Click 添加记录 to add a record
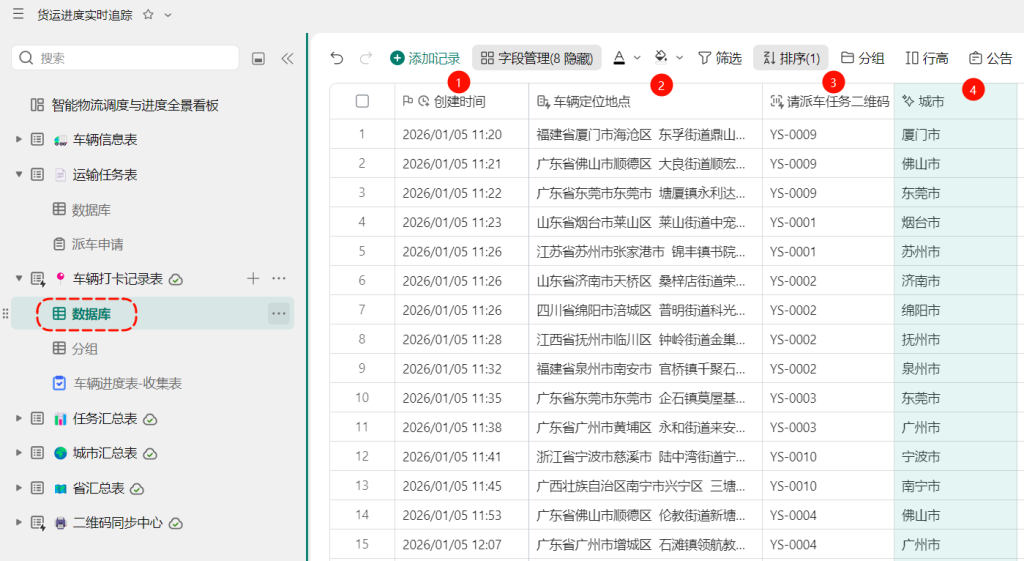The width and height of the screenshot is (1024, 561). 425,58
